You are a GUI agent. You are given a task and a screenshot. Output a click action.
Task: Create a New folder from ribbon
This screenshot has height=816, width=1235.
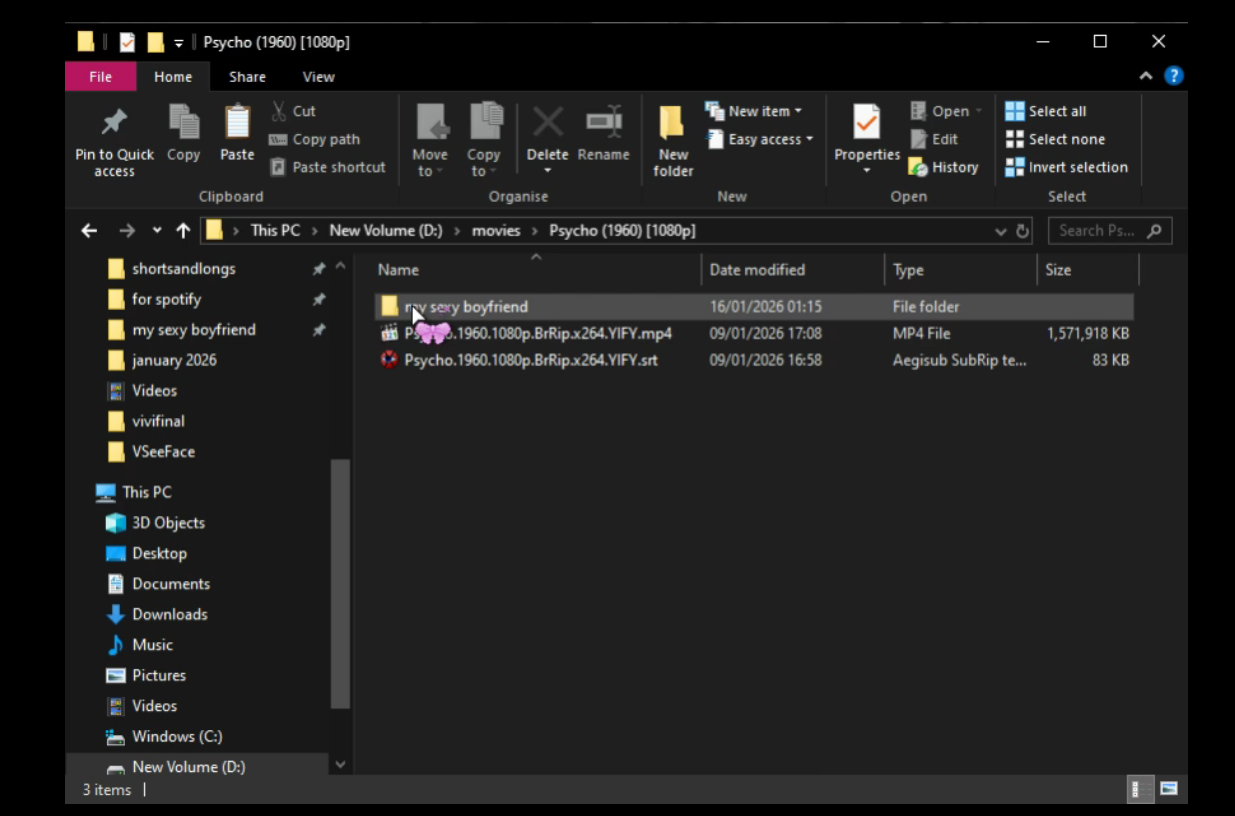pyautogui.click(x=673, y=141)
